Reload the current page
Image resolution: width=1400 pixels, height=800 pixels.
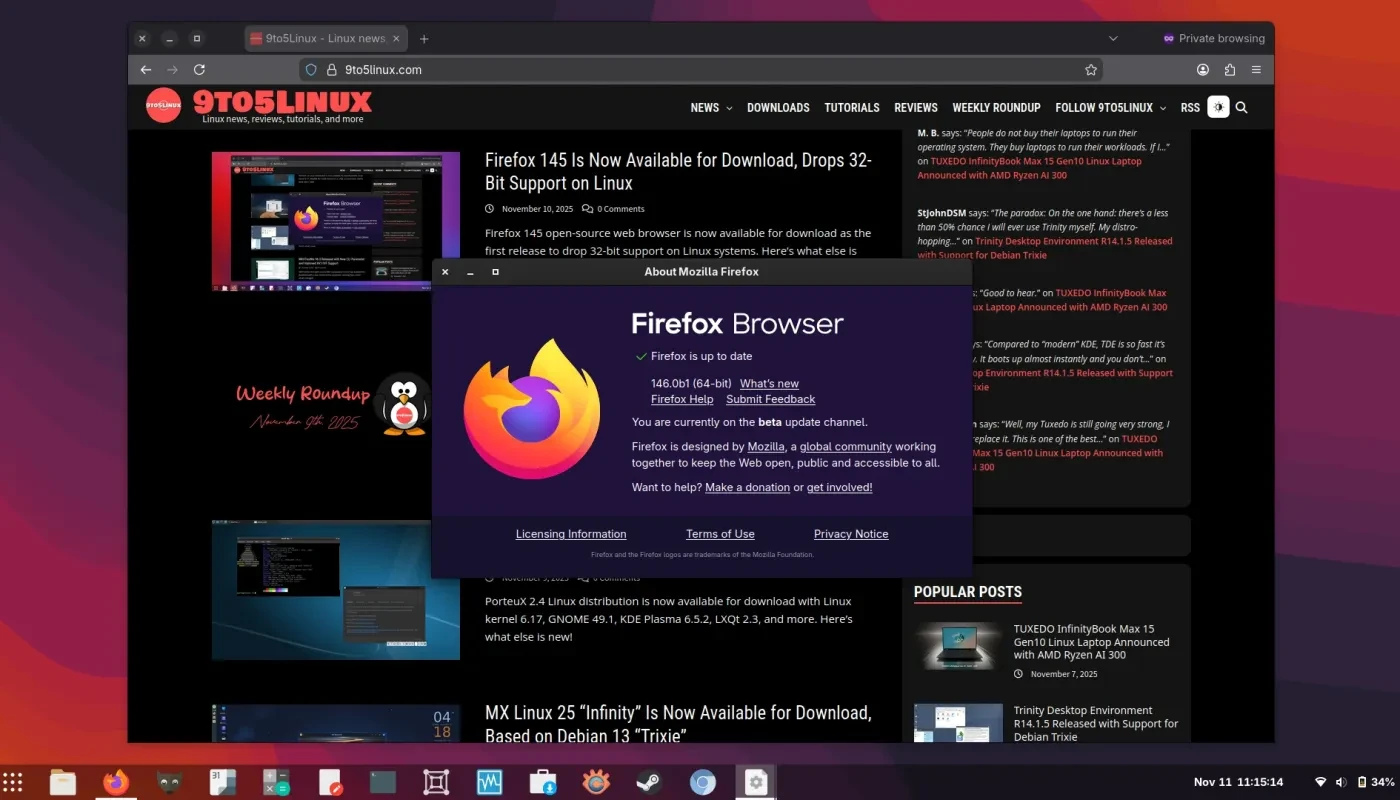click(199, 69)
